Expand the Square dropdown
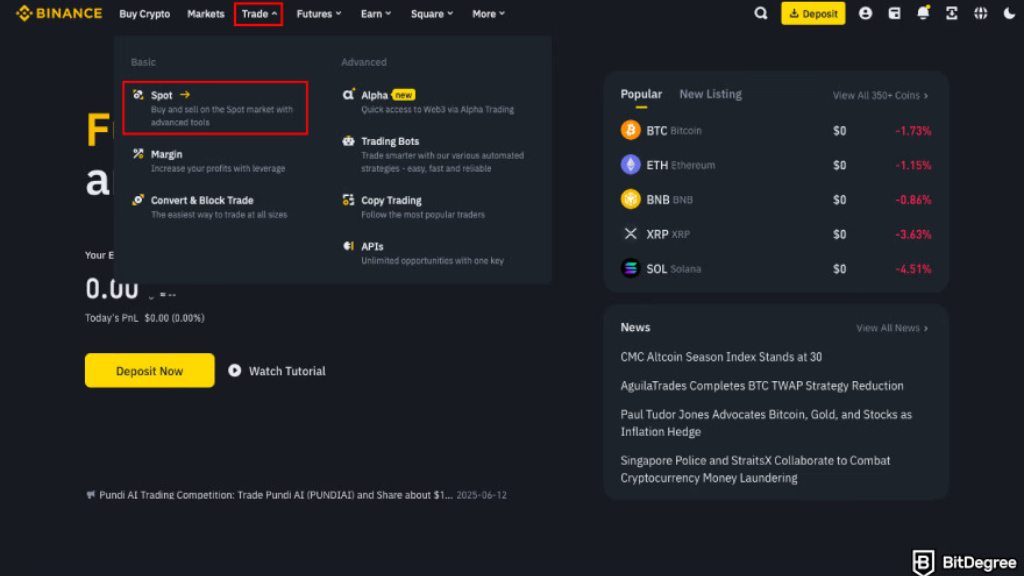Viewport: 1024px width, 576px height. point(432,14)
